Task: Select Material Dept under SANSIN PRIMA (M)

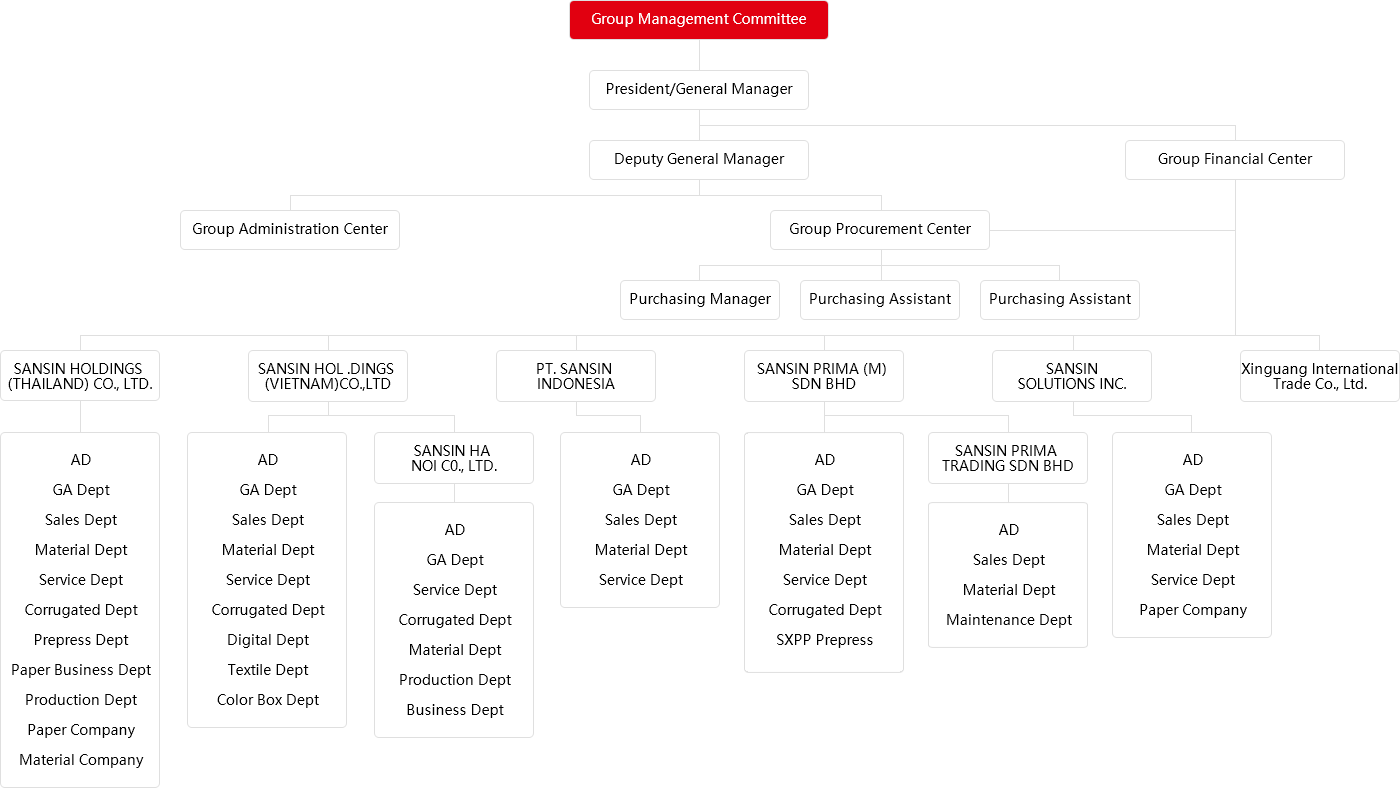Action: click(825, 550)
